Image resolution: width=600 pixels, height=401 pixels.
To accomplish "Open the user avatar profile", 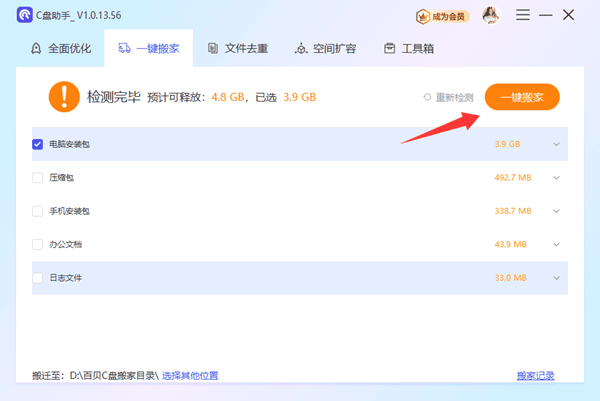I will (490, 16).
